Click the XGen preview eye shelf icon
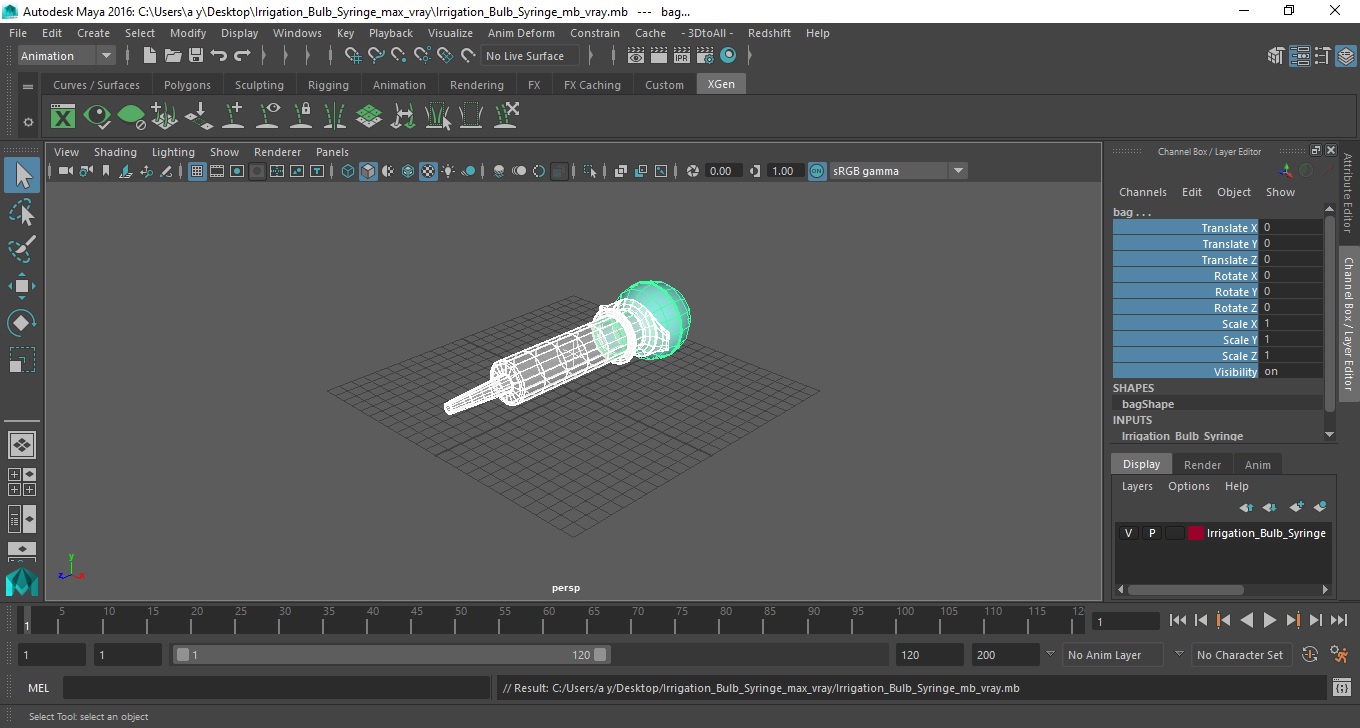This screenshot has width=1360, height=728. (x=97, y=117)
